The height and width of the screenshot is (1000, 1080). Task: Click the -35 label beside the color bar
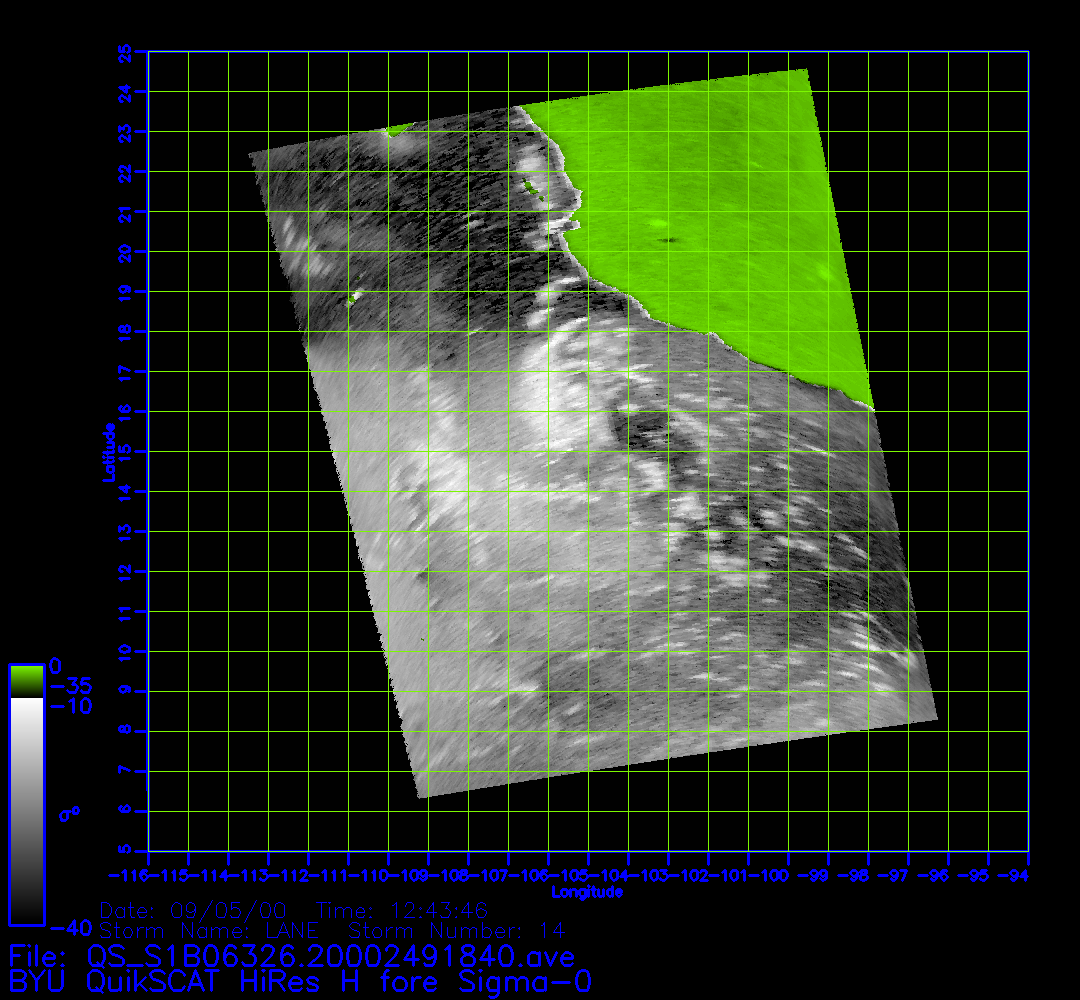(71, 686)
